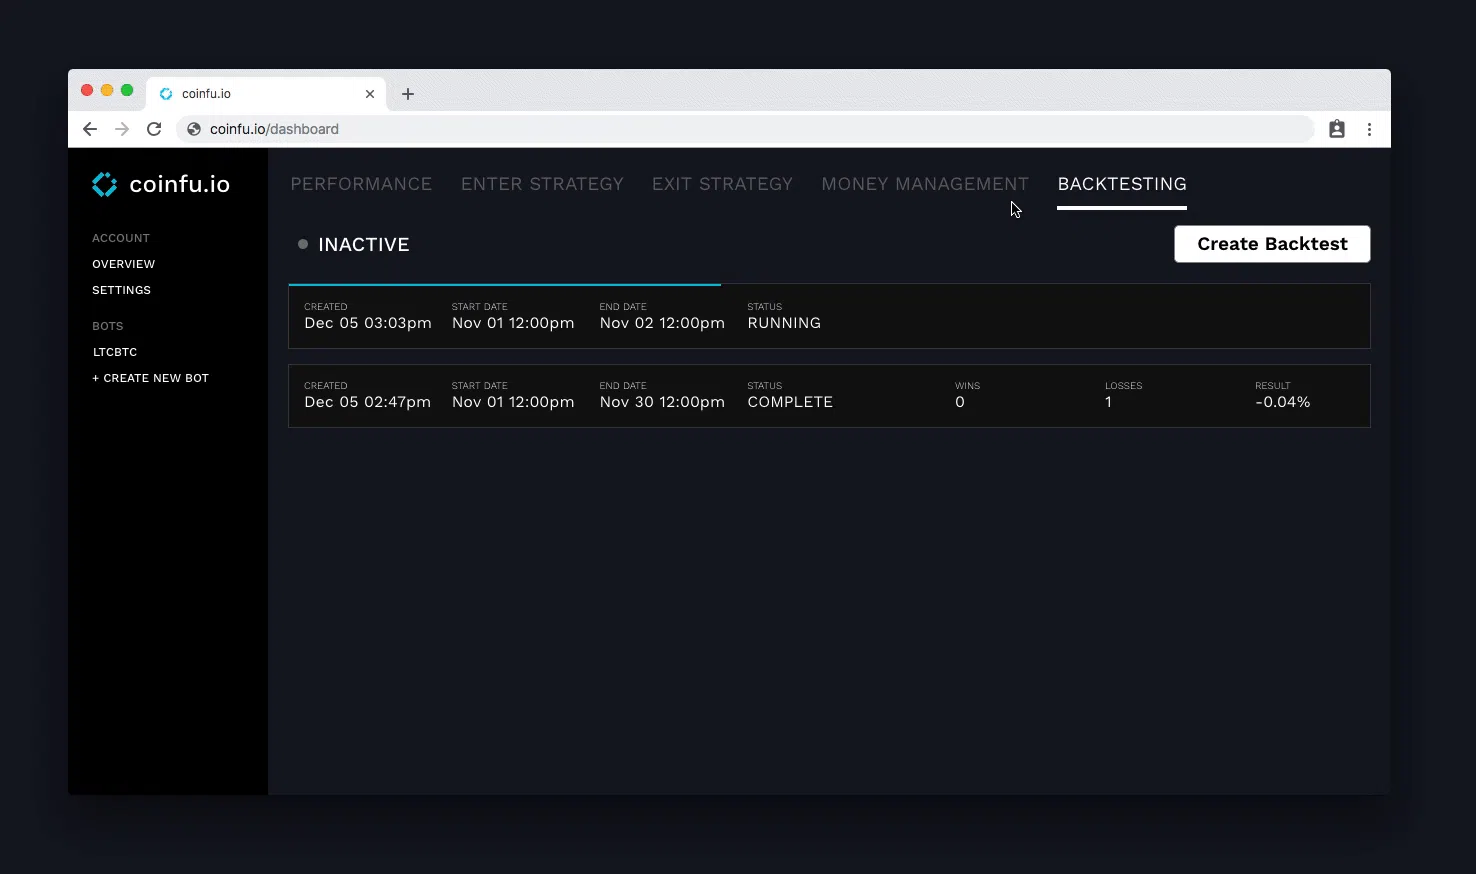Click created date Dec 05 02:47pm

click(368, 402)
